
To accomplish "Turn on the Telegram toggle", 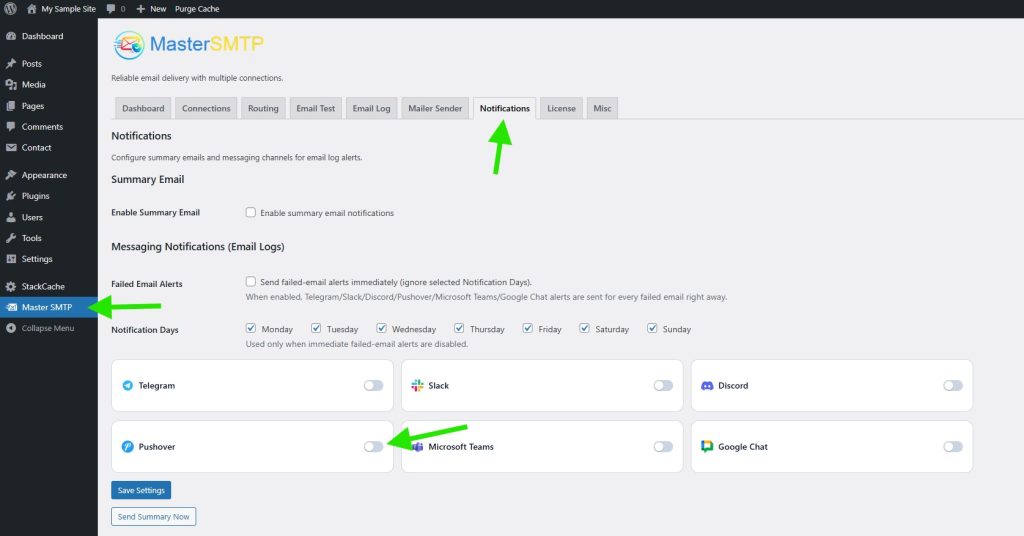I will point(374,386).
